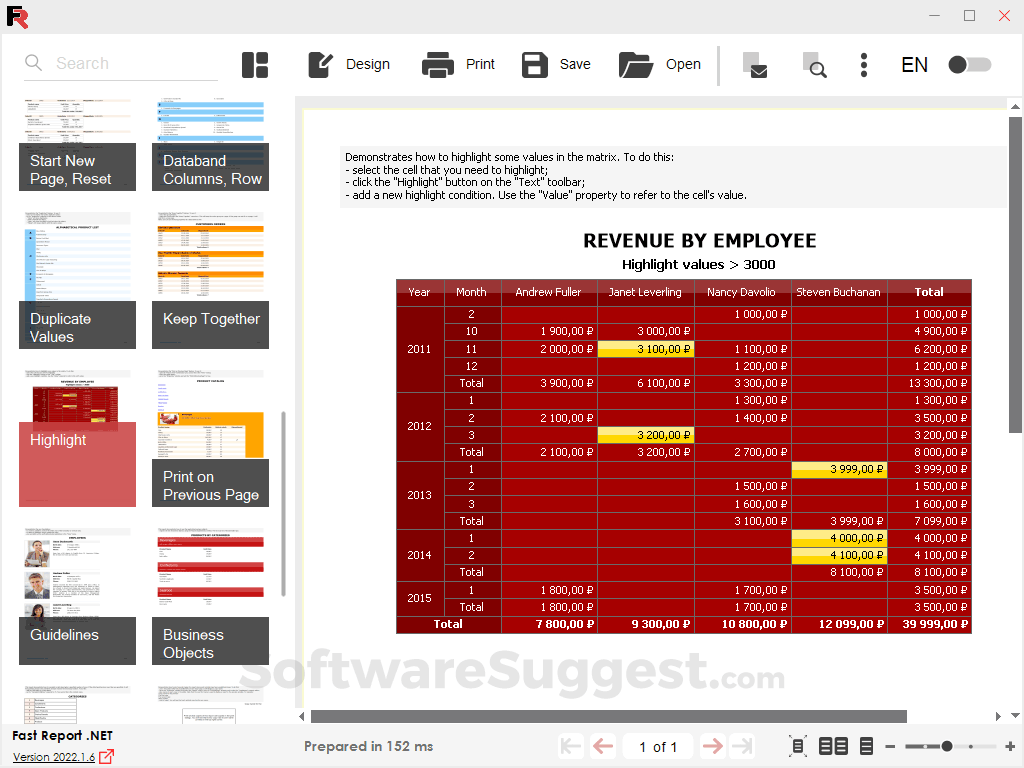Screen dimensions: 1024x768
Task: Click the Open button to load a report
Action: (660, 64)
